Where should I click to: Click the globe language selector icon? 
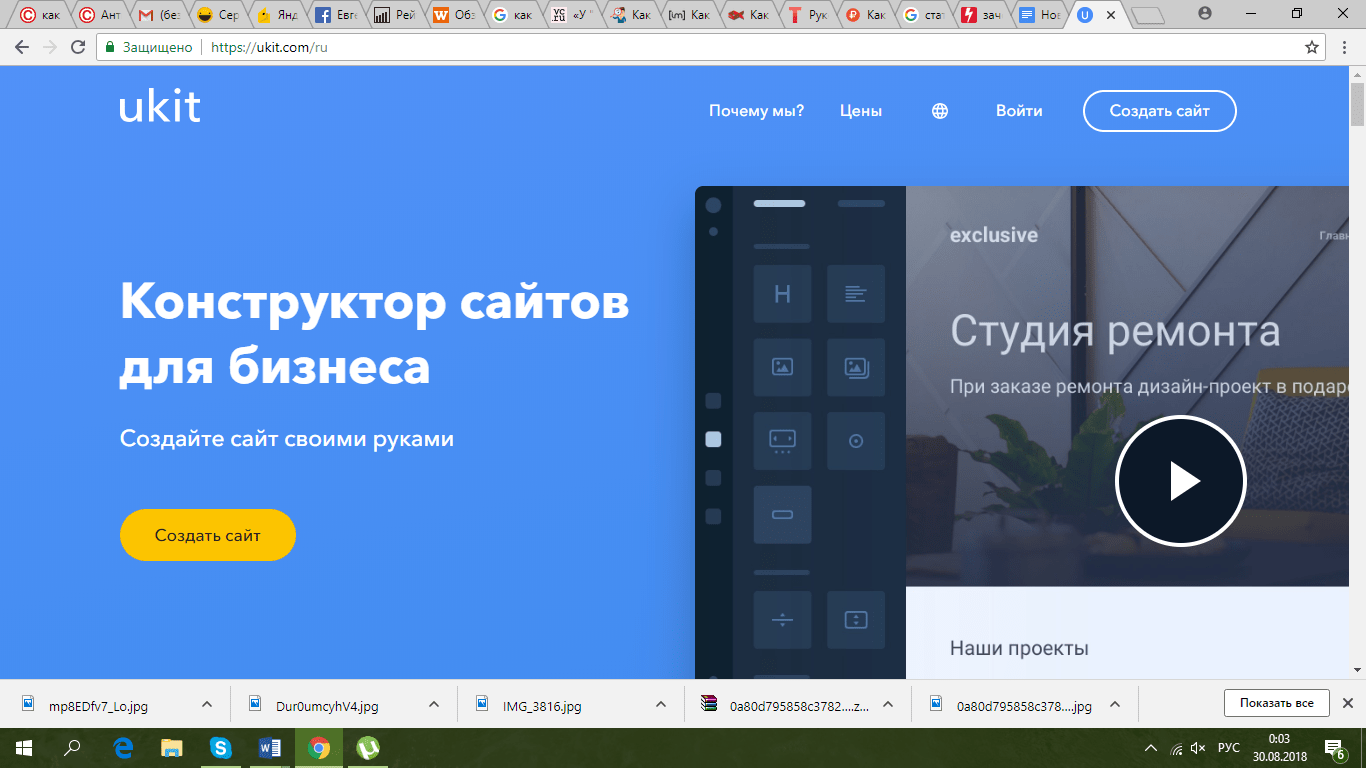pyautogui.click(x=940, y=111)
